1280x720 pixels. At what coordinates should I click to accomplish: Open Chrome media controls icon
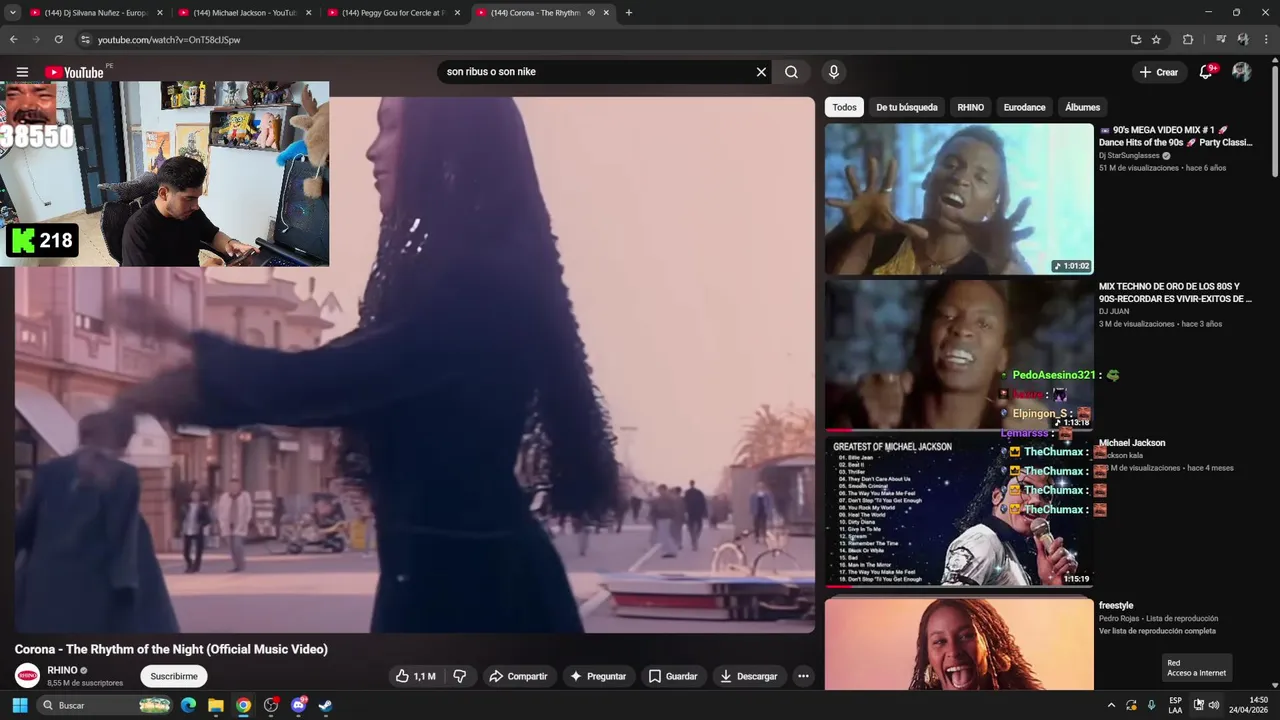(1221, 40)
